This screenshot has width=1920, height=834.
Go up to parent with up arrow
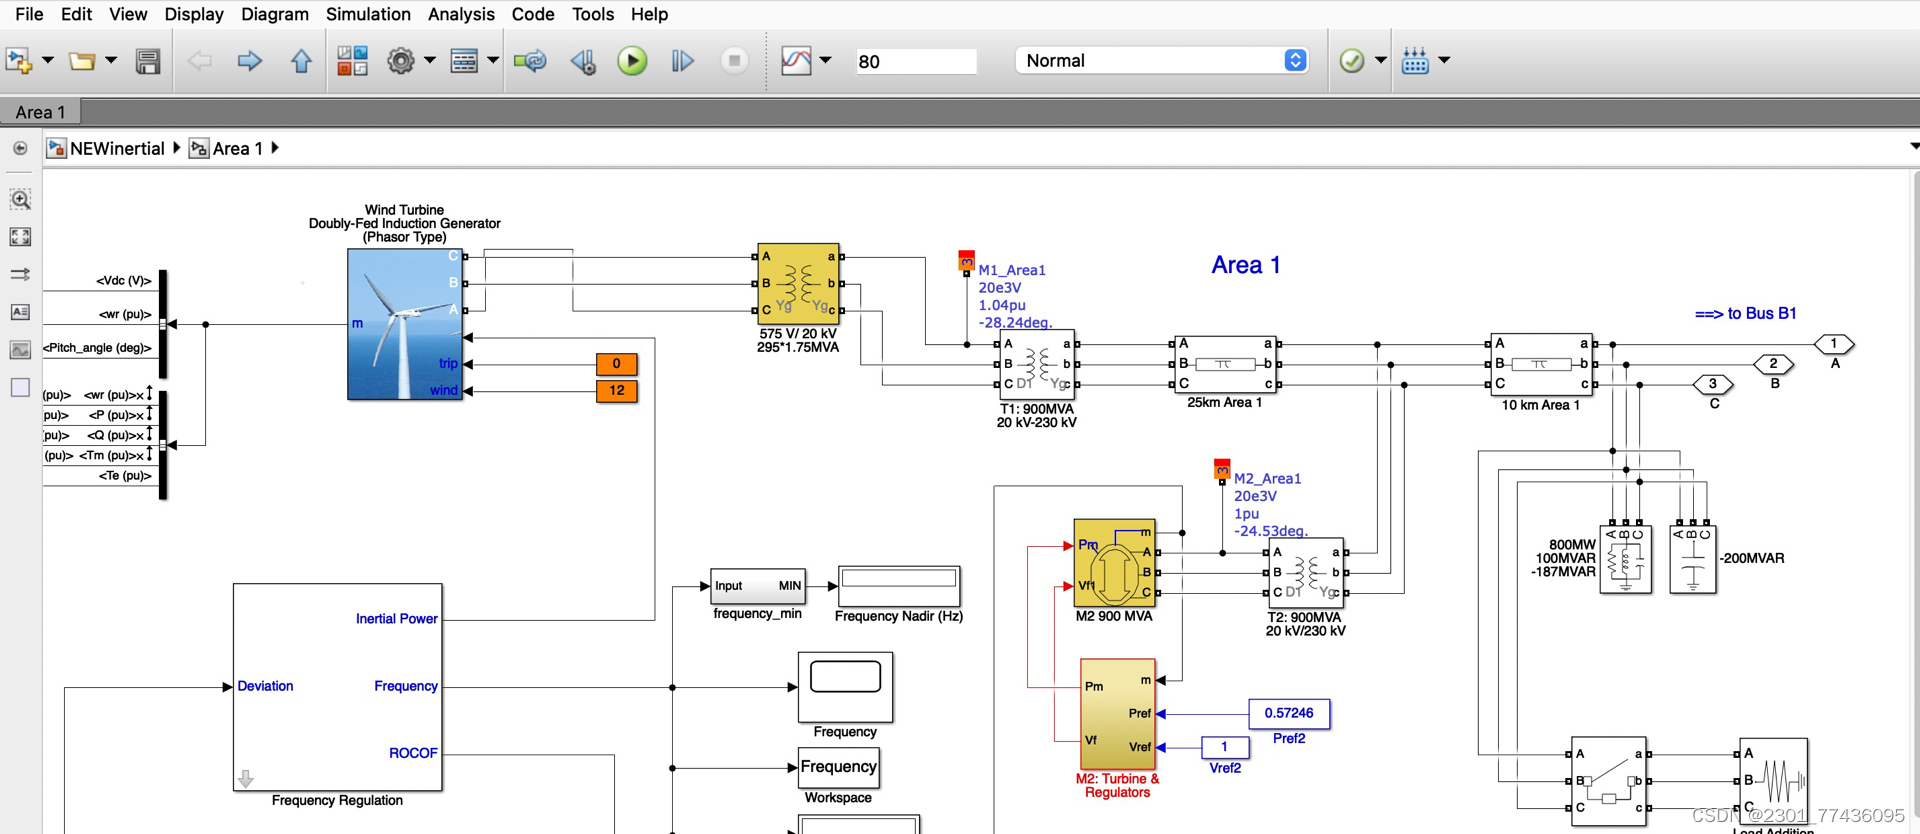(301, 61)
